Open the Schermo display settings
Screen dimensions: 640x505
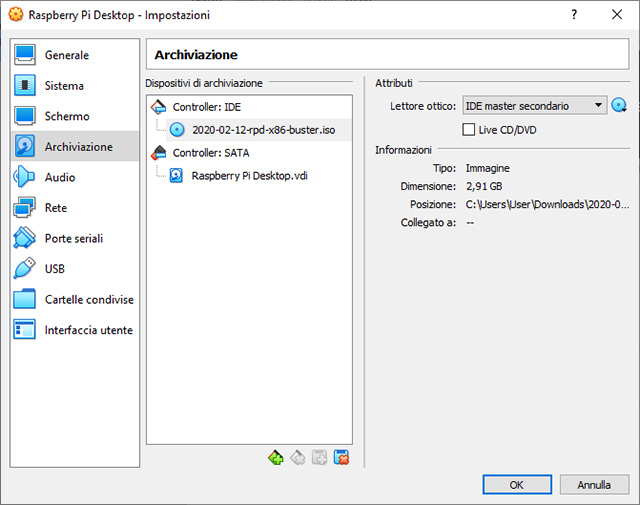[x=66, y=116]
